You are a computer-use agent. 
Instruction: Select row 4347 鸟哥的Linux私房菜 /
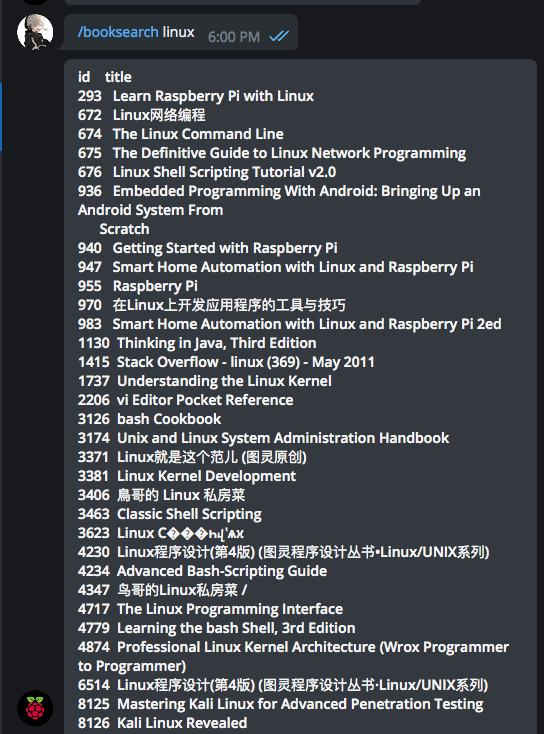pos(162,590)
